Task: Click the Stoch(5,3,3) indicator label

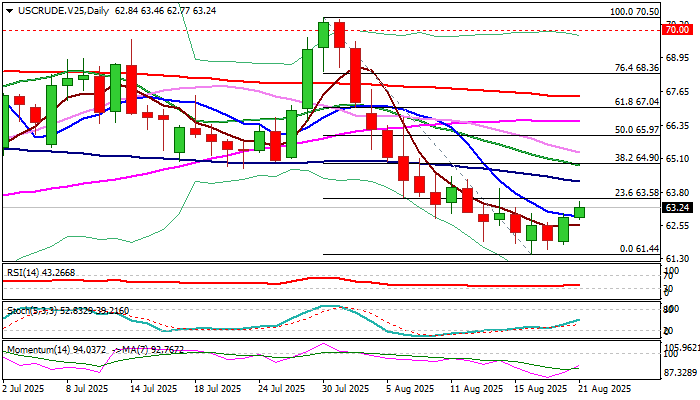Action: (x=68, y=310)
